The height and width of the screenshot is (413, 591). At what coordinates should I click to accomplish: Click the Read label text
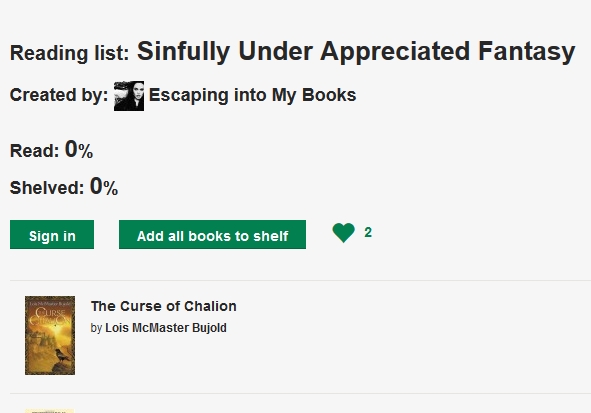(x=34, y=151)
